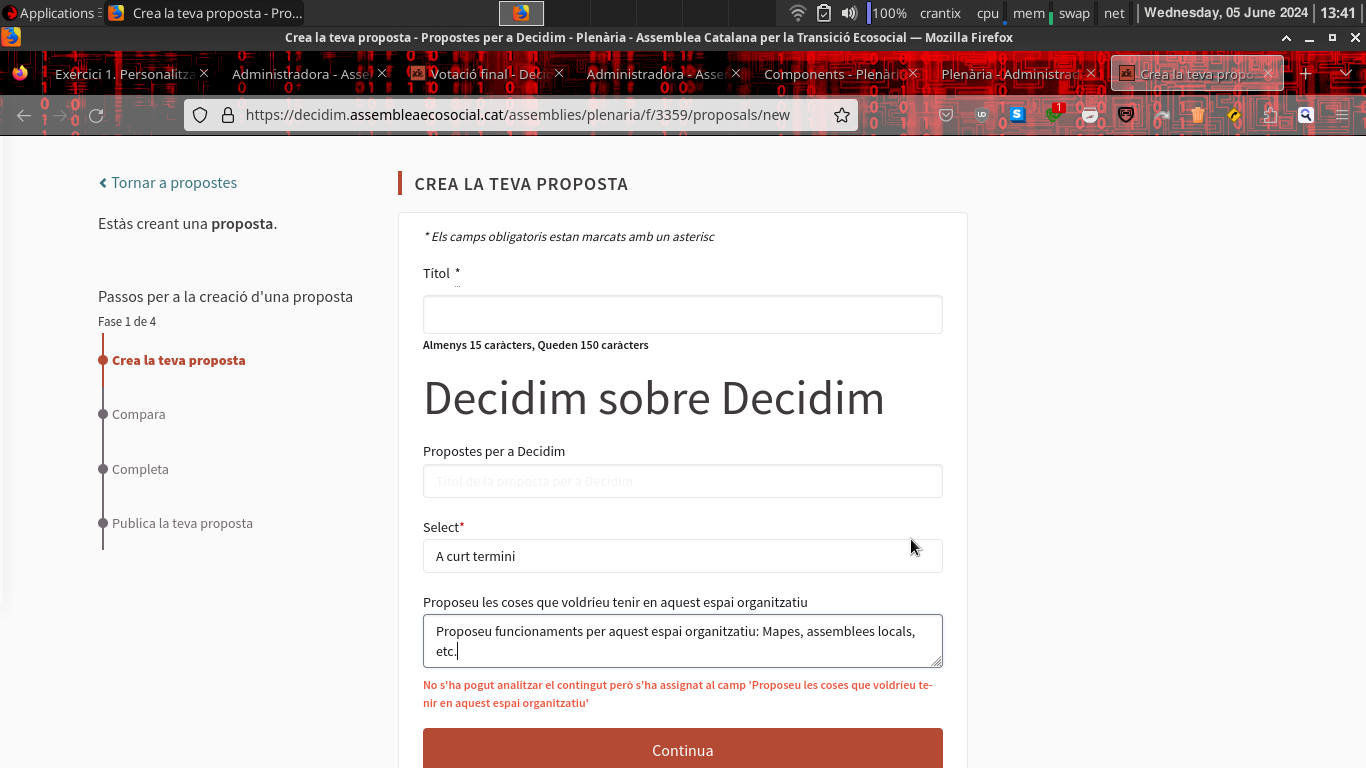Click the Firefox workspace thumbnail in top panel
This screenshot has height=768, width=1366.
[x=521, y=13]
